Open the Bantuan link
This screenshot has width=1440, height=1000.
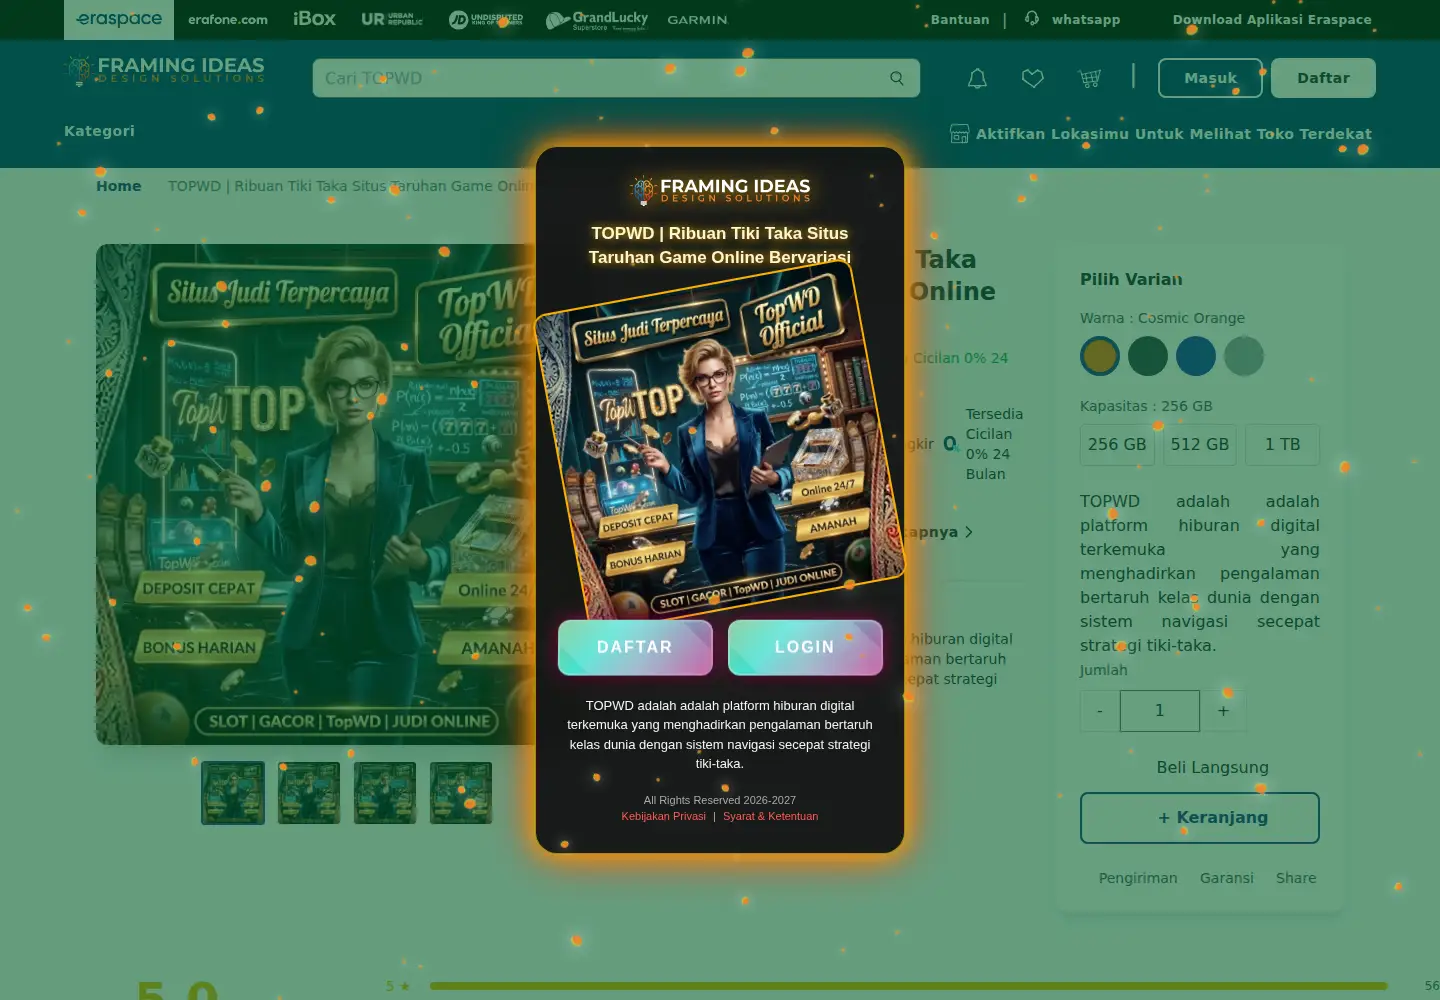coord(960,19)
